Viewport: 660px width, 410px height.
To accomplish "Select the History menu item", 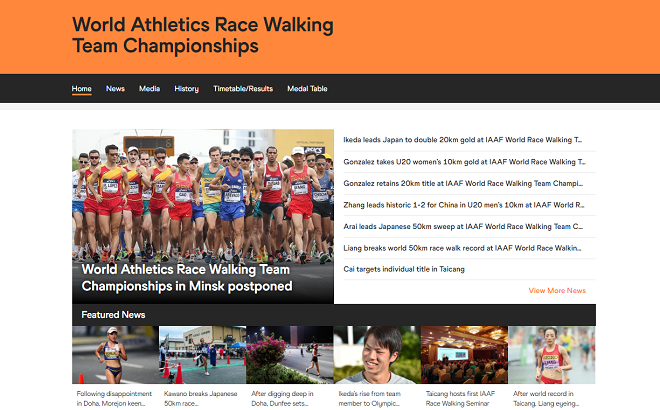I will click(186, 89).
